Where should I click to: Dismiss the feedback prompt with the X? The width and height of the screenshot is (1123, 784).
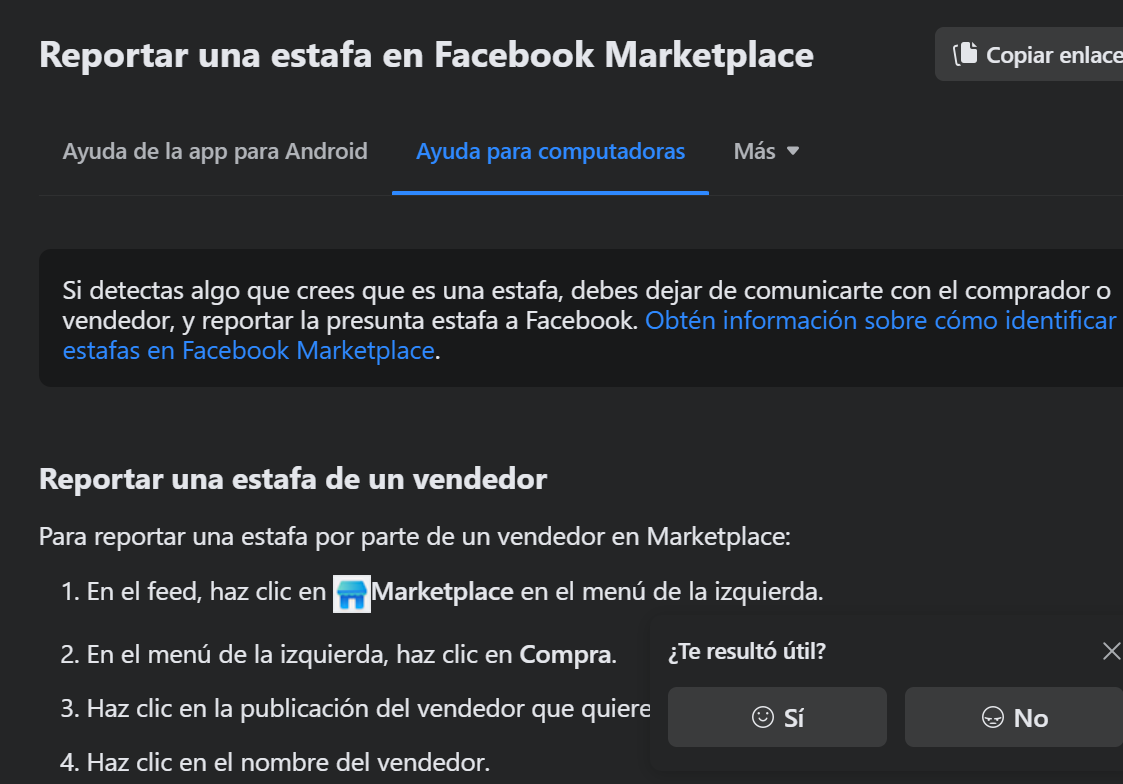pyautogui.click(x=1111, y=651)
